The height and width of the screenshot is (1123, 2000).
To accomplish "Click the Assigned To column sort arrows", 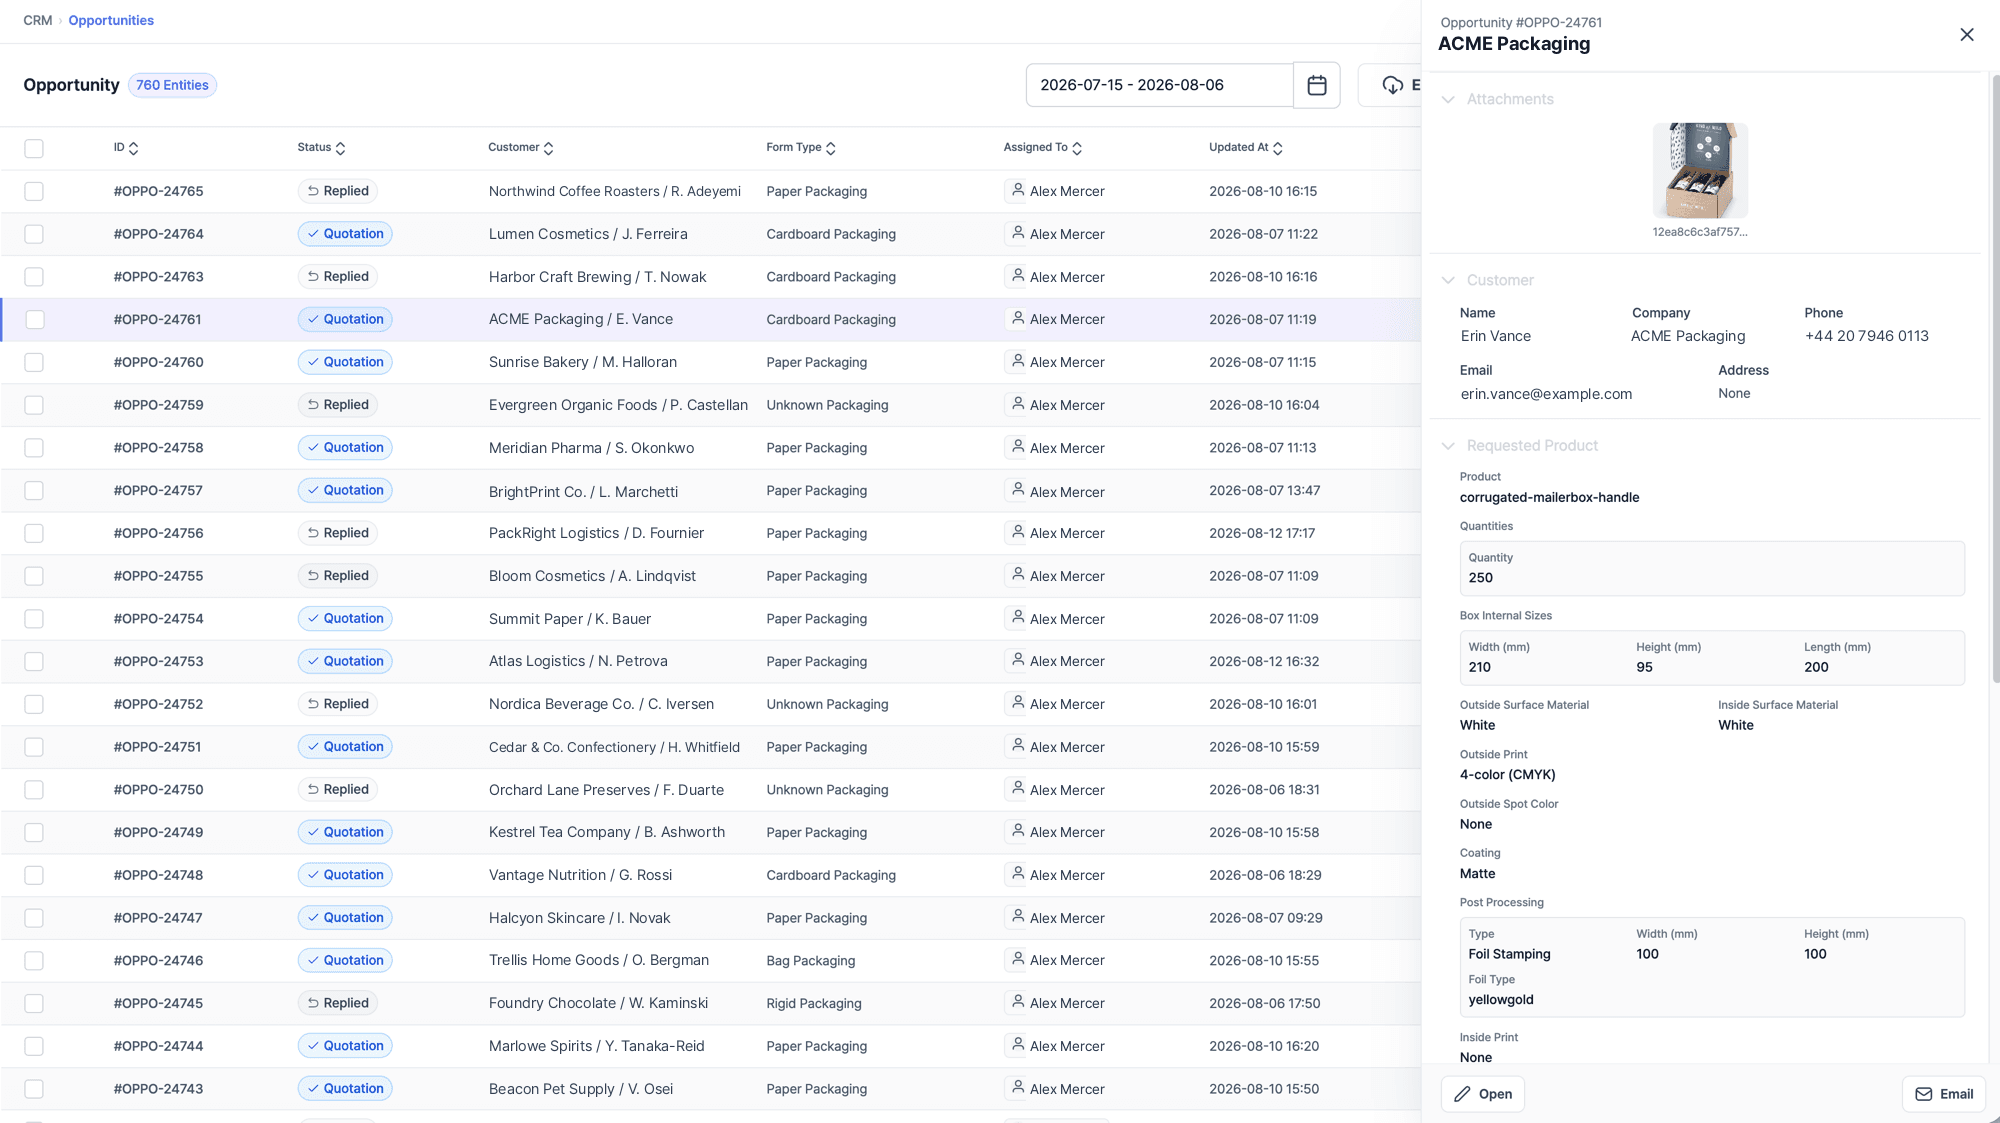I will point(1076,148).
